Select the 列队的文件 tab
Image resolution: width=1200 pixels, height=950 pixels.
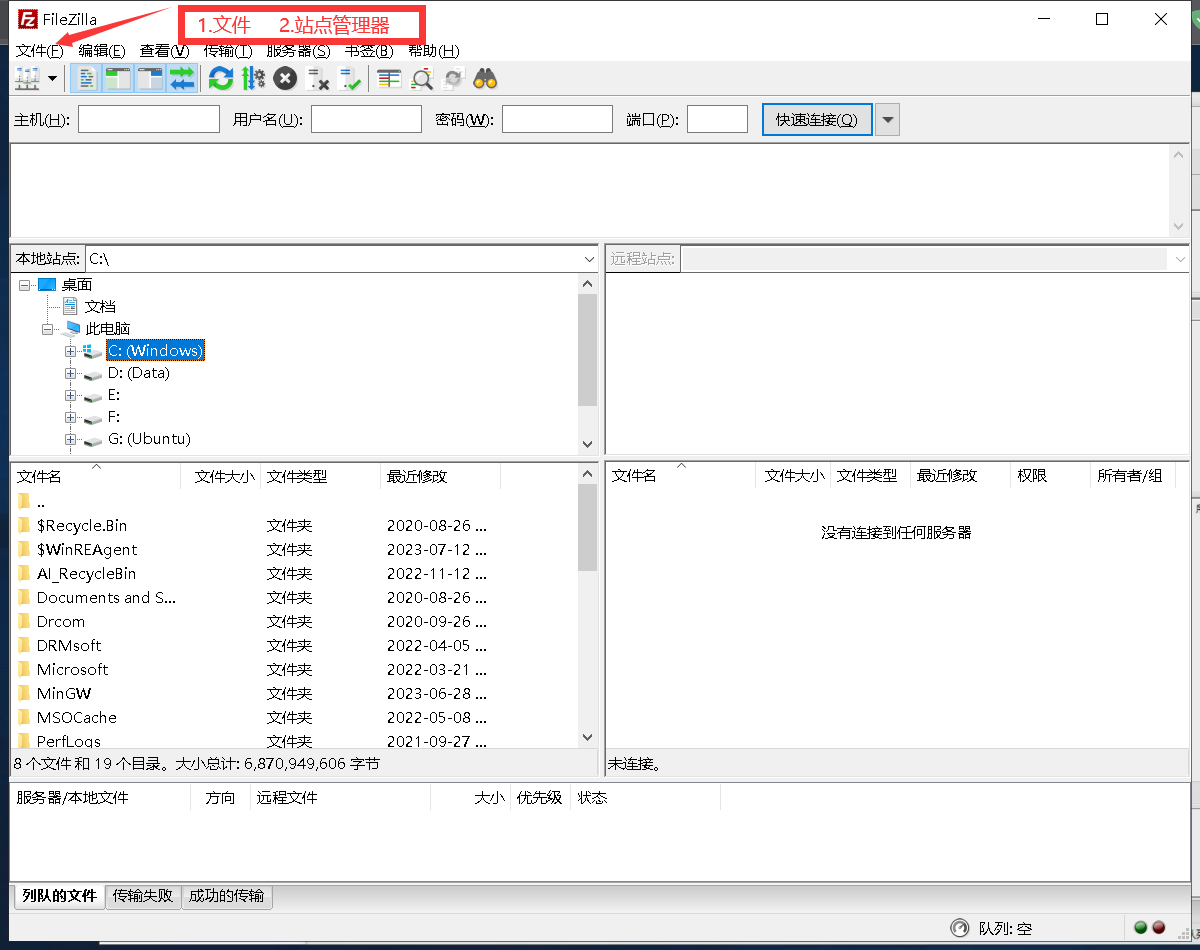(x=59, y=896)
